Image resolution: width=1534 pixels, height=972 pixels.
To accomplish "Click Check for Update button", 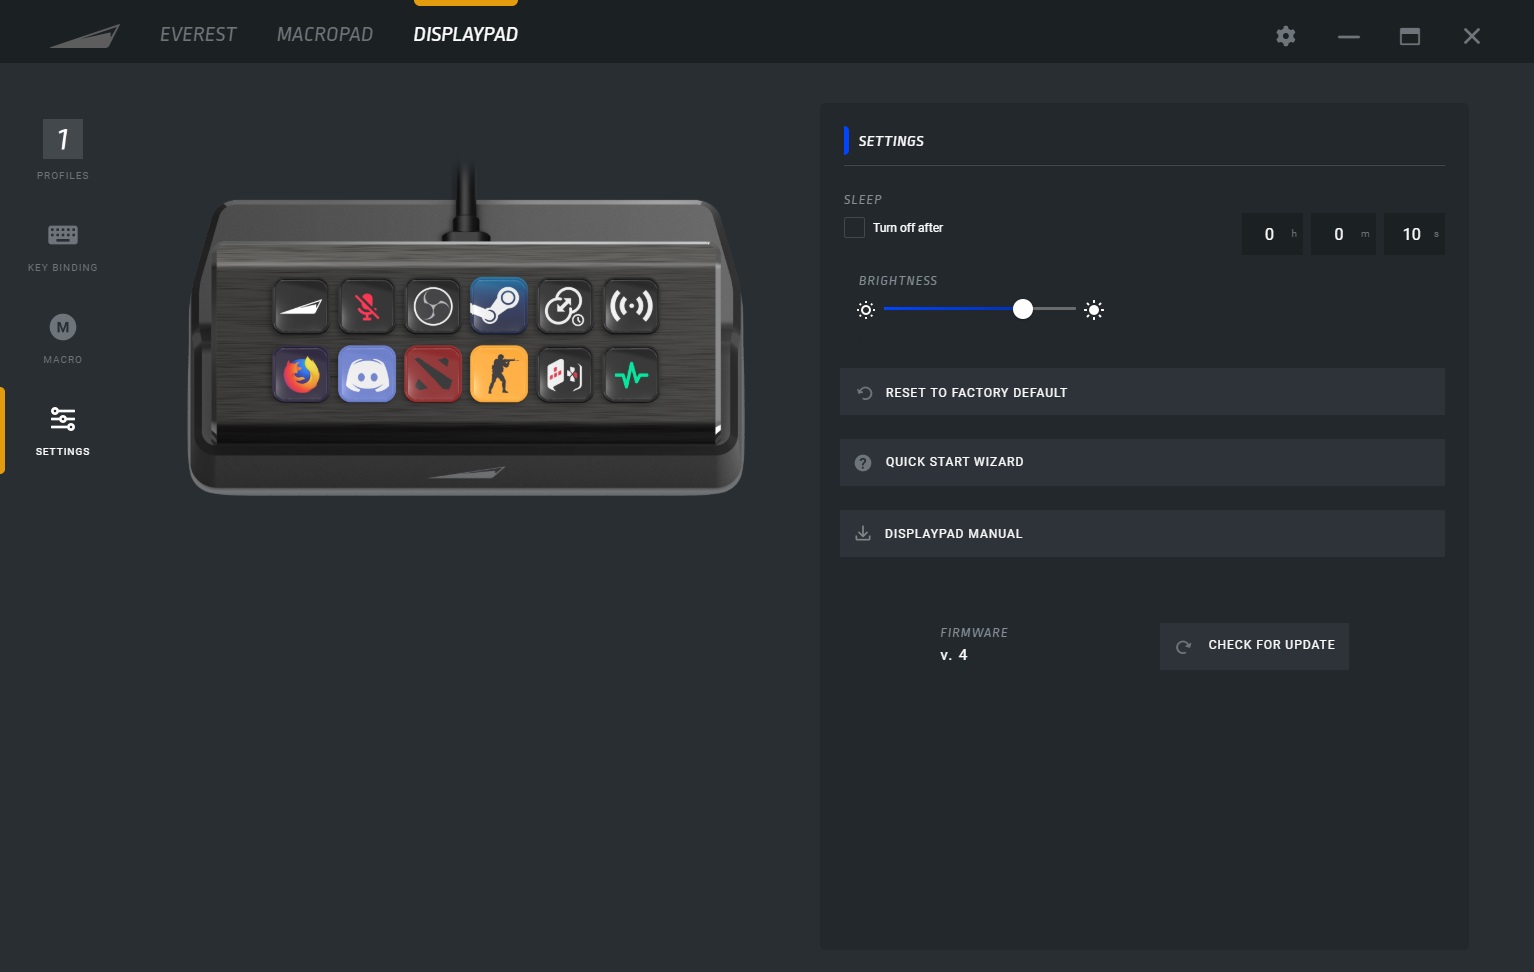I will [x=1254, y=646].
